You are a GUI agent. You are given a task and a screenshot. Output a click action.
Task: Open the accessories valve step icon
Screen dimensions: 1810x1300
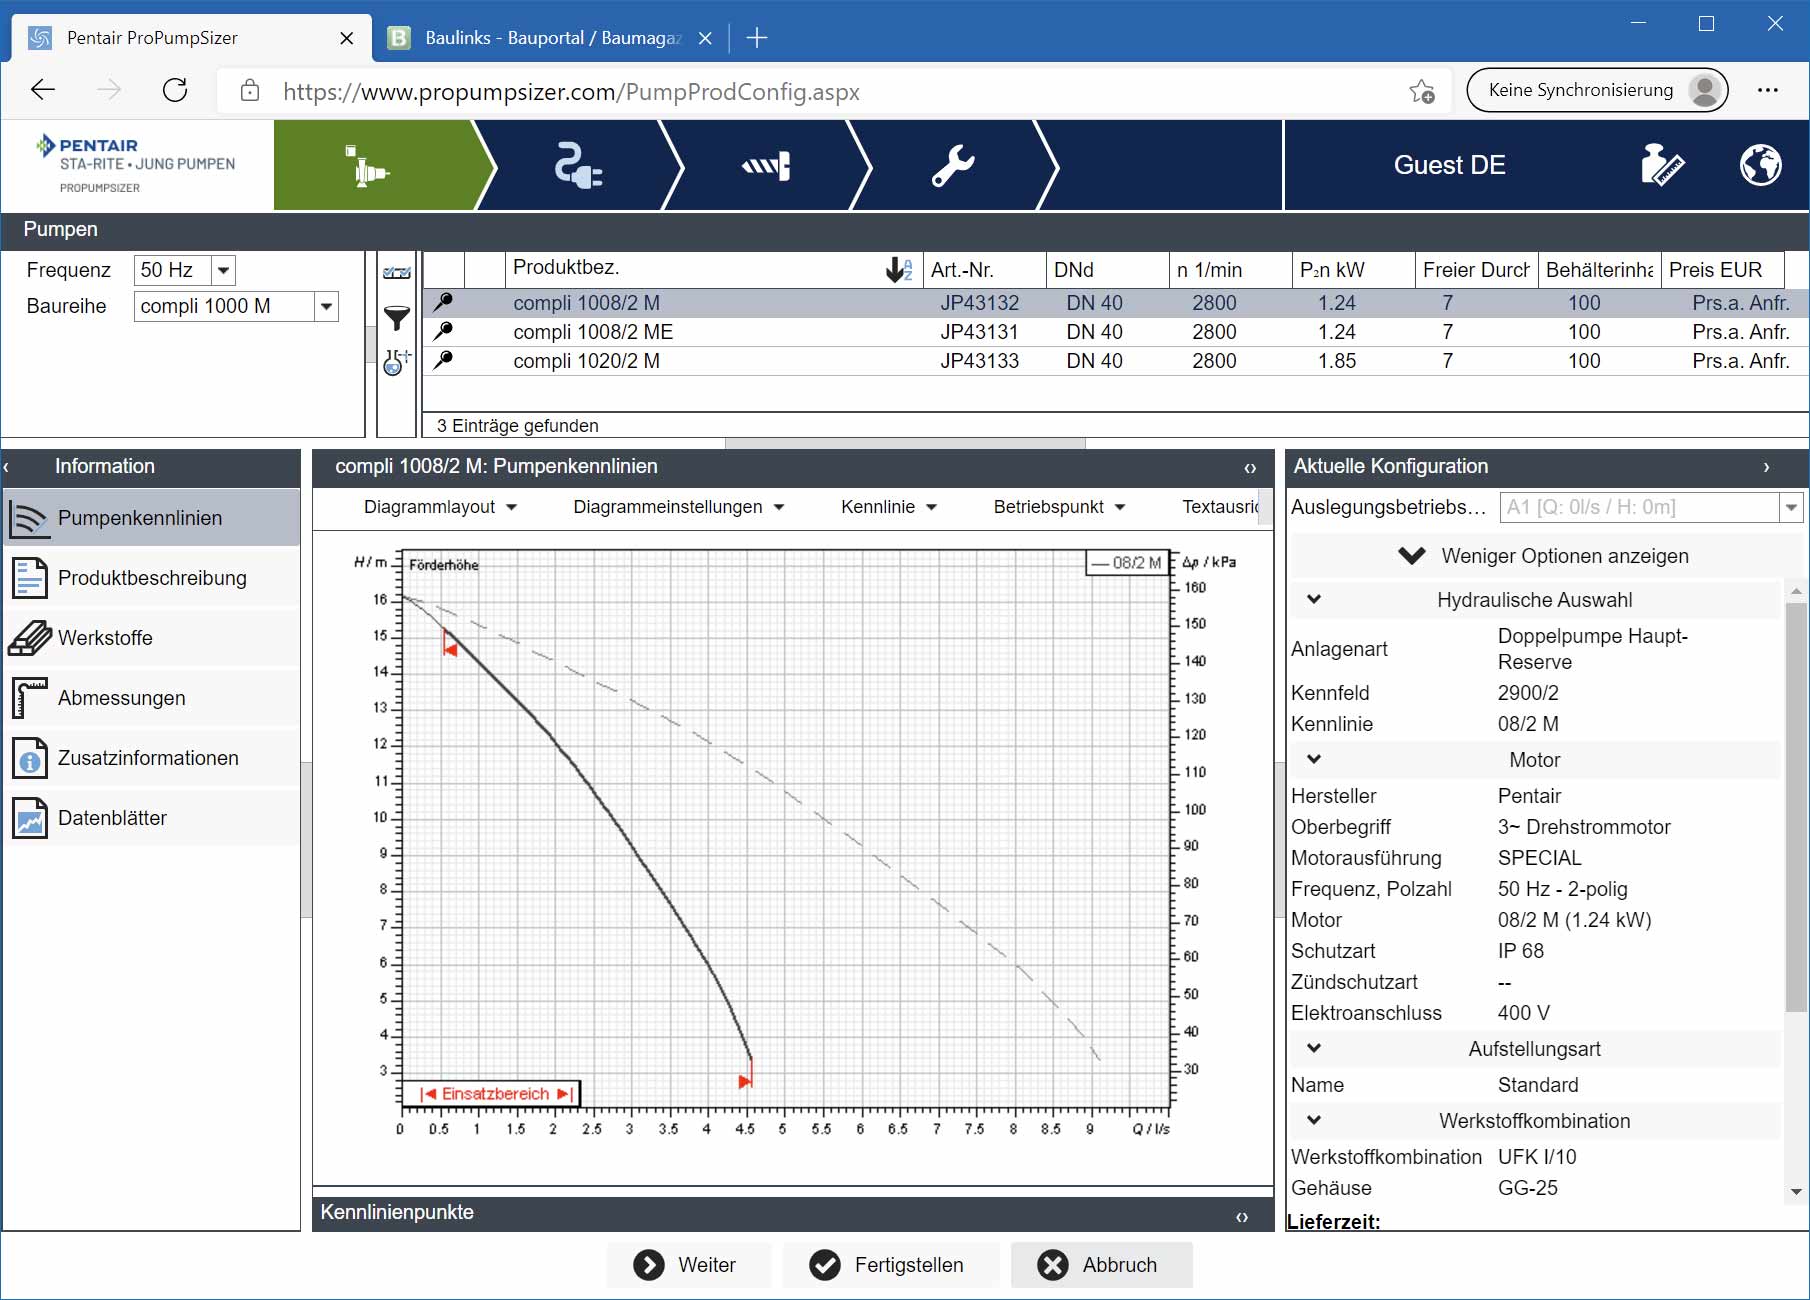pyautogui.click(x=766, y=166)
